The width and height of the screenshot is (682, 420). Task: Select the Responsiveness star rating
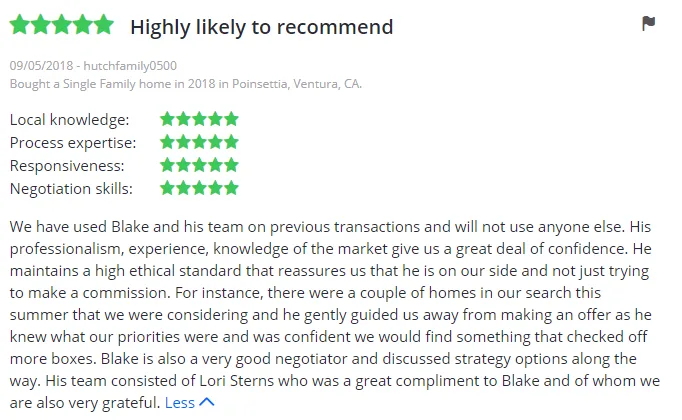[199, 165]
